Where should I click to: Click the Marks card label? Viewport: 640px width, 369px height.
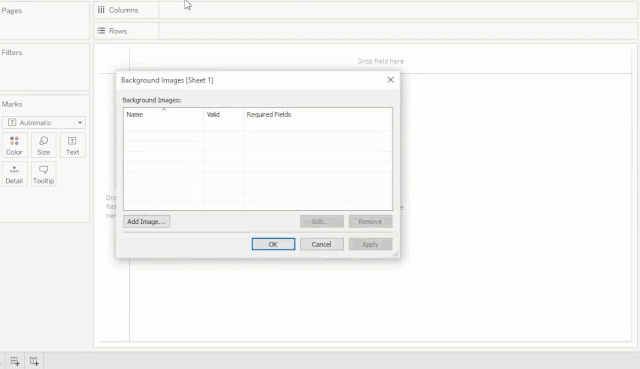pos(12,104)
